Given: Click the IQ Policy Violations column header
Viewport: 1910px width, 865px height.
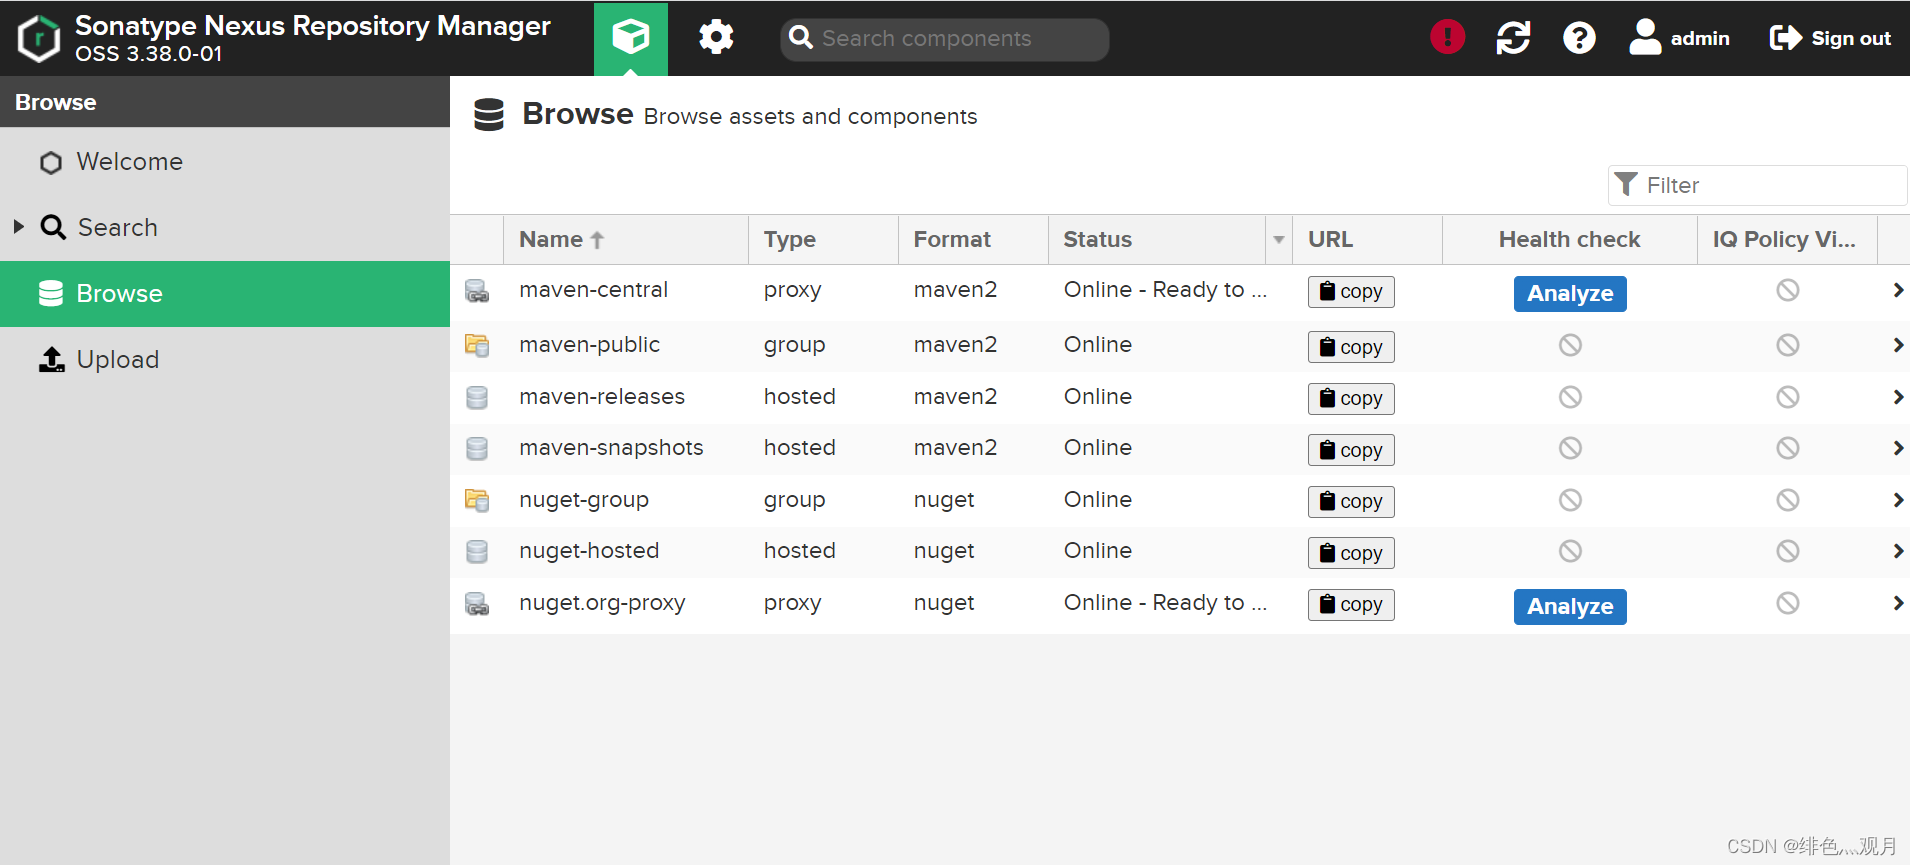Looking at the screenshot, I should click(1787, 239).
